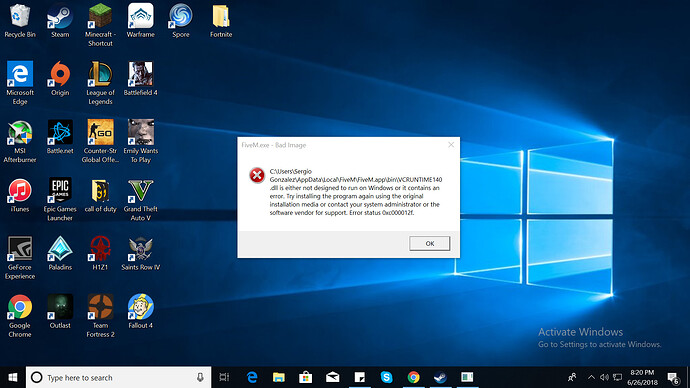Switch to Steam on the taskbar
This screenshot has width=690, height=388.
click(440, 377)
